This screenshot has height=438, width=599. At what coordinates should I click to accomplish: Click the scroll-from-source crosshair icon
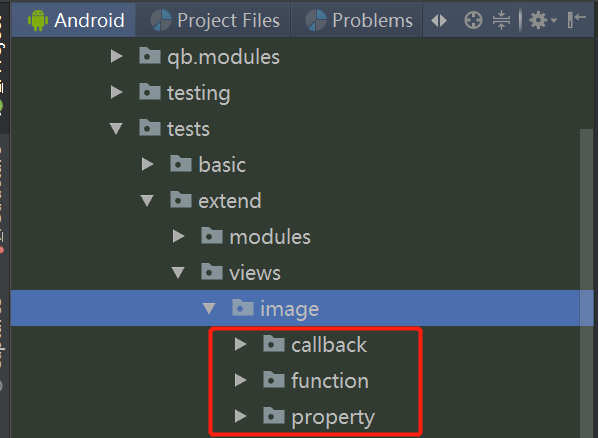pos(473,20)
